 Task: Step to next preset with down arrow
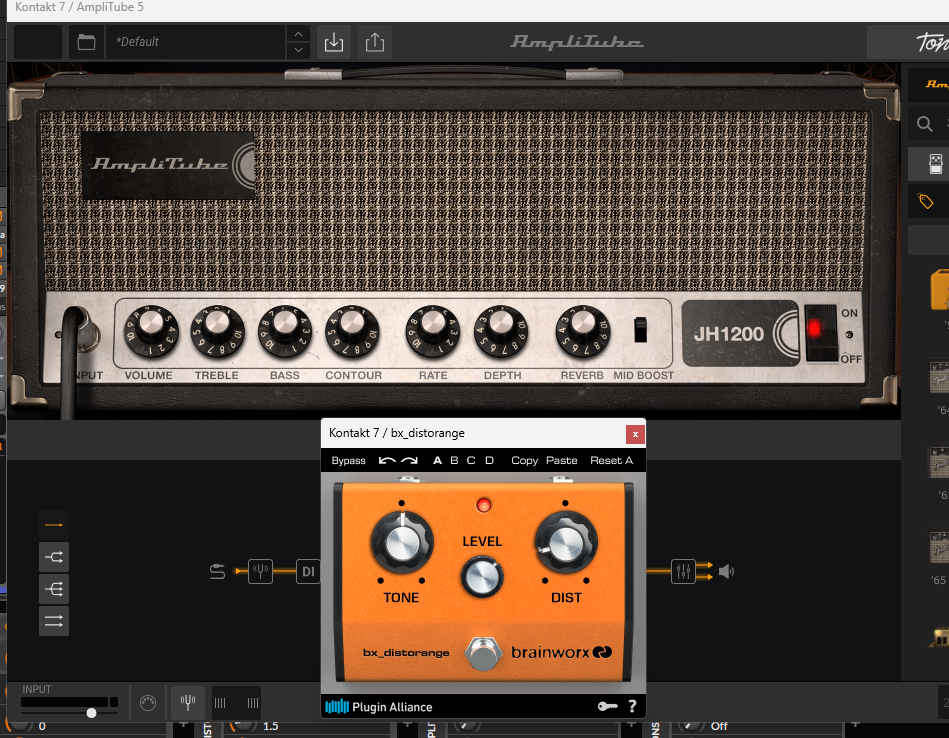[298, 50]
